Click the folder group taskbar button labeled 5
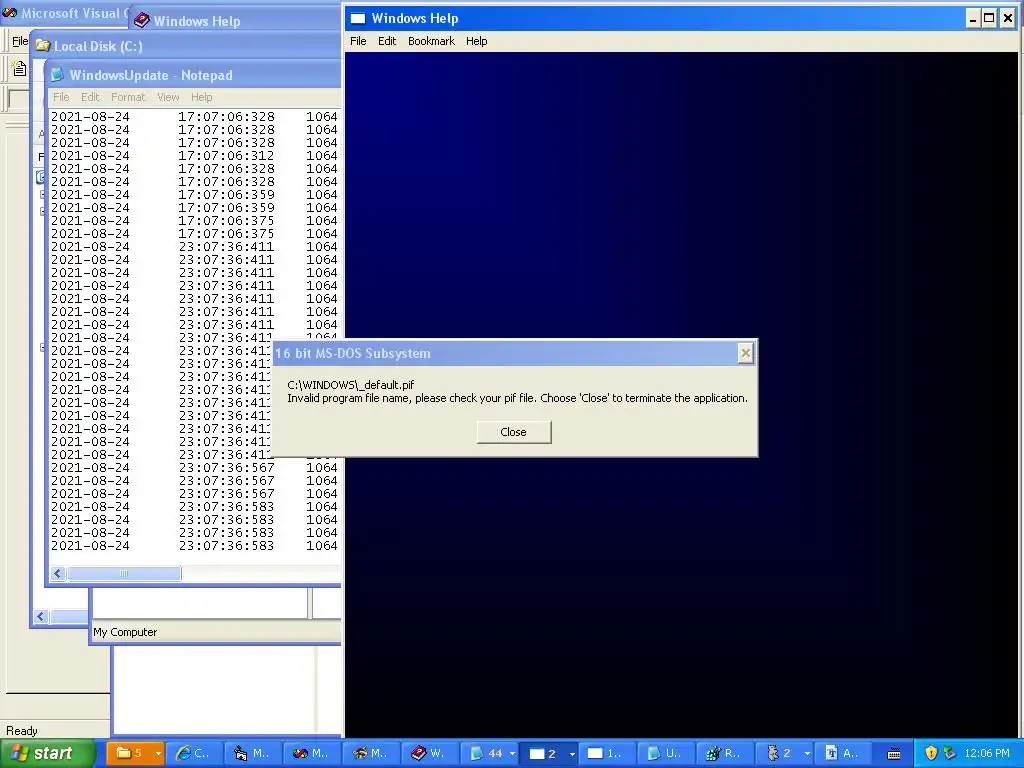 tap(130, 753)
